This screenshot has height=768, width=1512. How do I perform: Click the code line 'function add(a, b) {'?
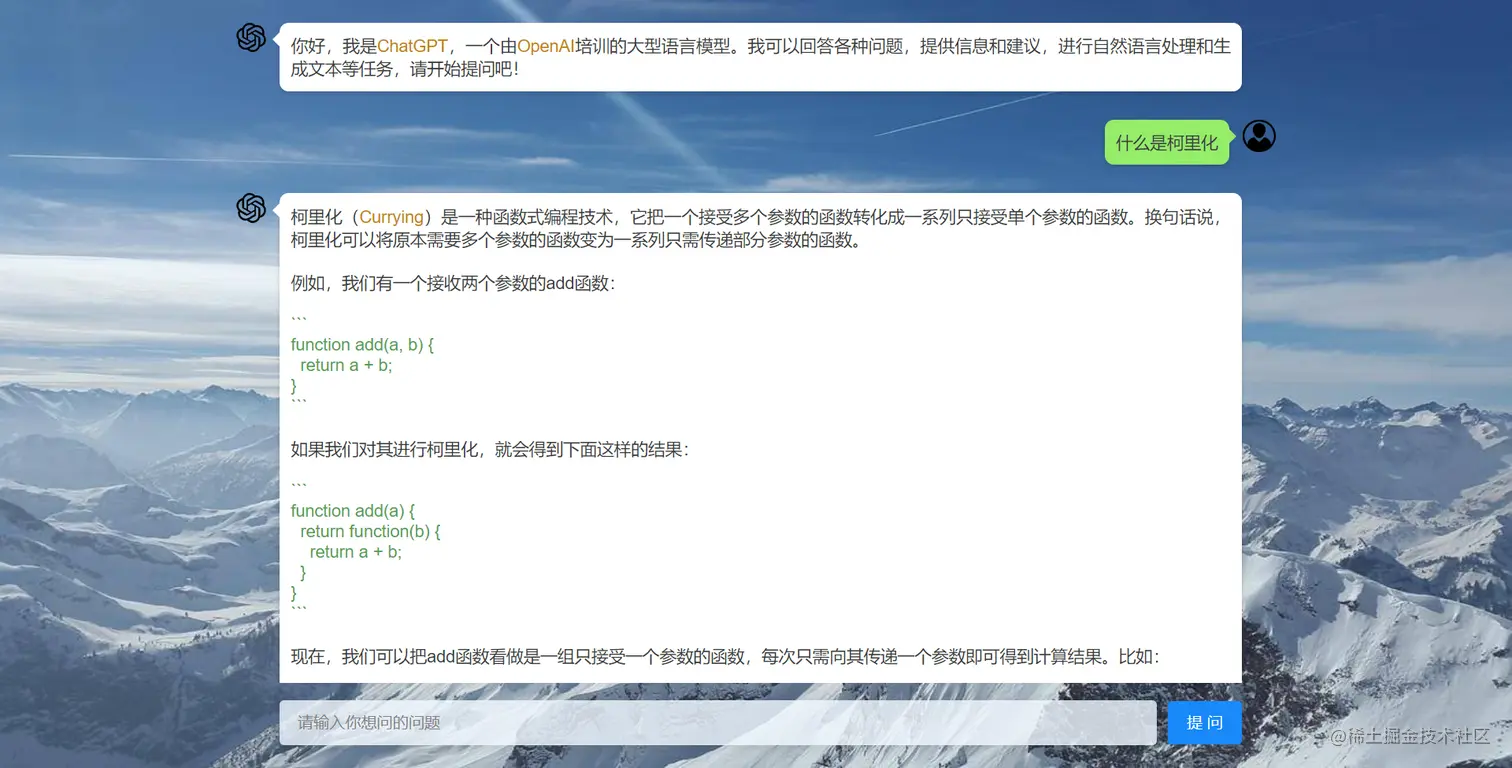362,344
